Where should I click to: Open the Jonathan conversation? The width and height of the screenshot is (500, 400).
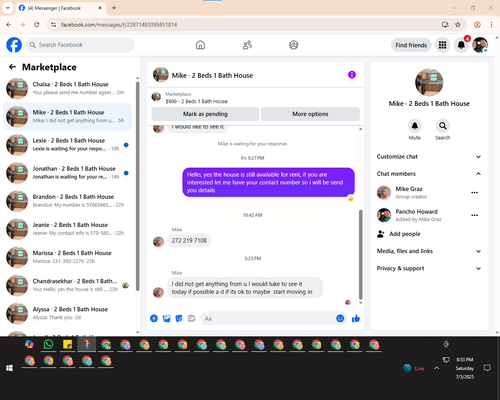point(68,173)
